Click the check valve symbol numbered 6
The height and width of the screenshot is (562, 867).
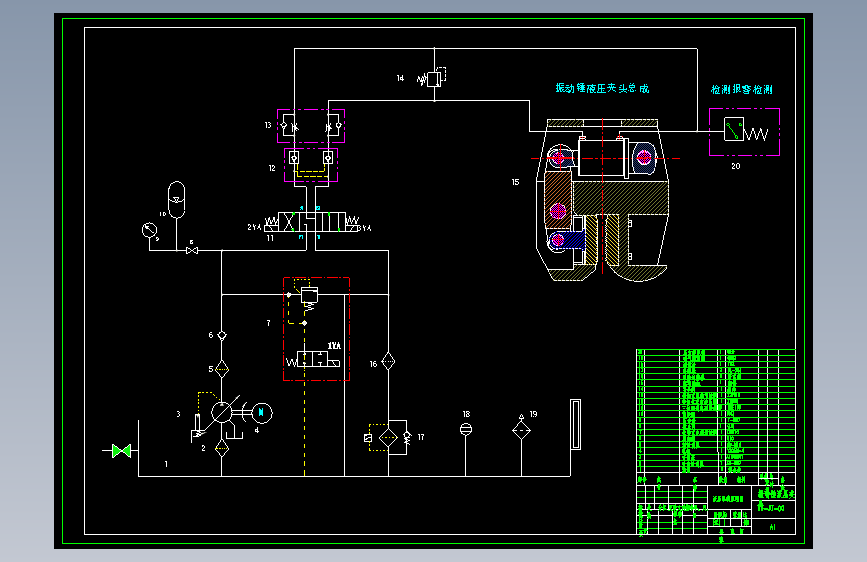click(222, 335)
